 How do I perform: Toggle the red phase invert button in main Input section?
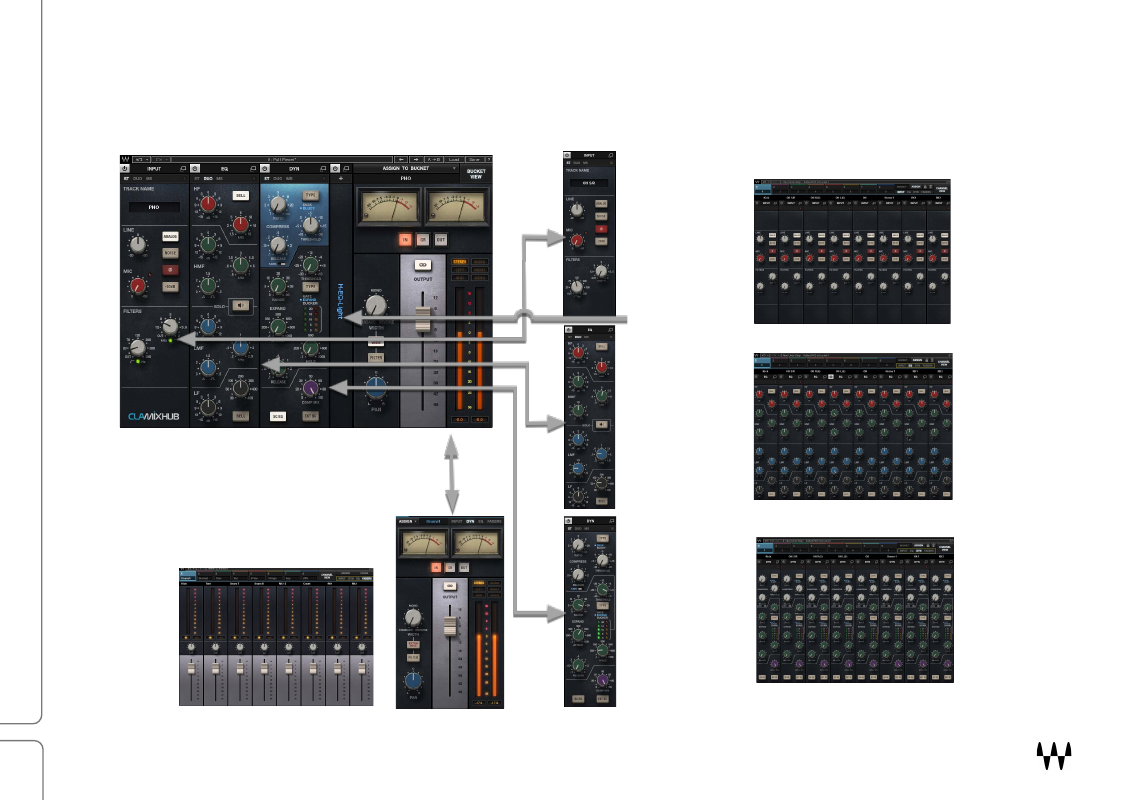[x=170, y=270]
